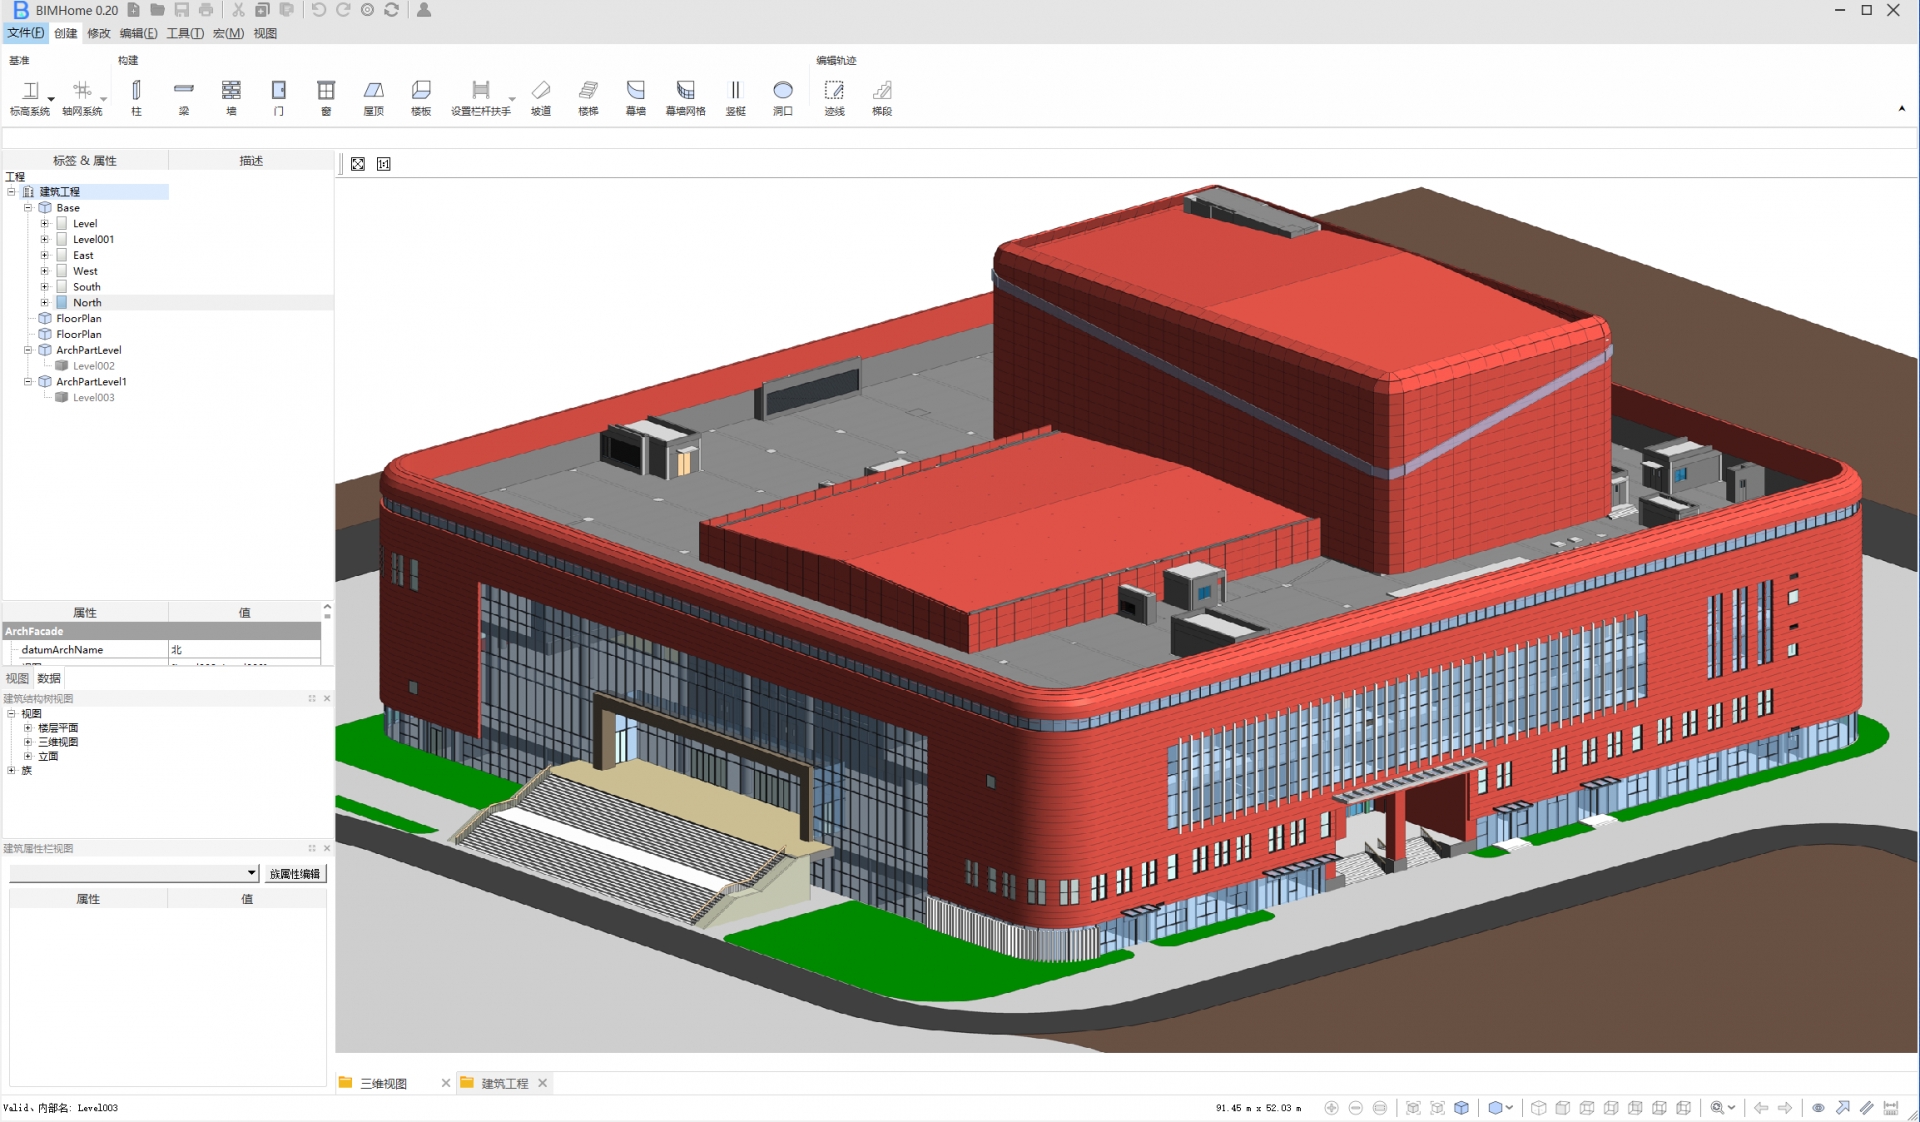Click the 族属性编辑 button

[x=295, y=873]
